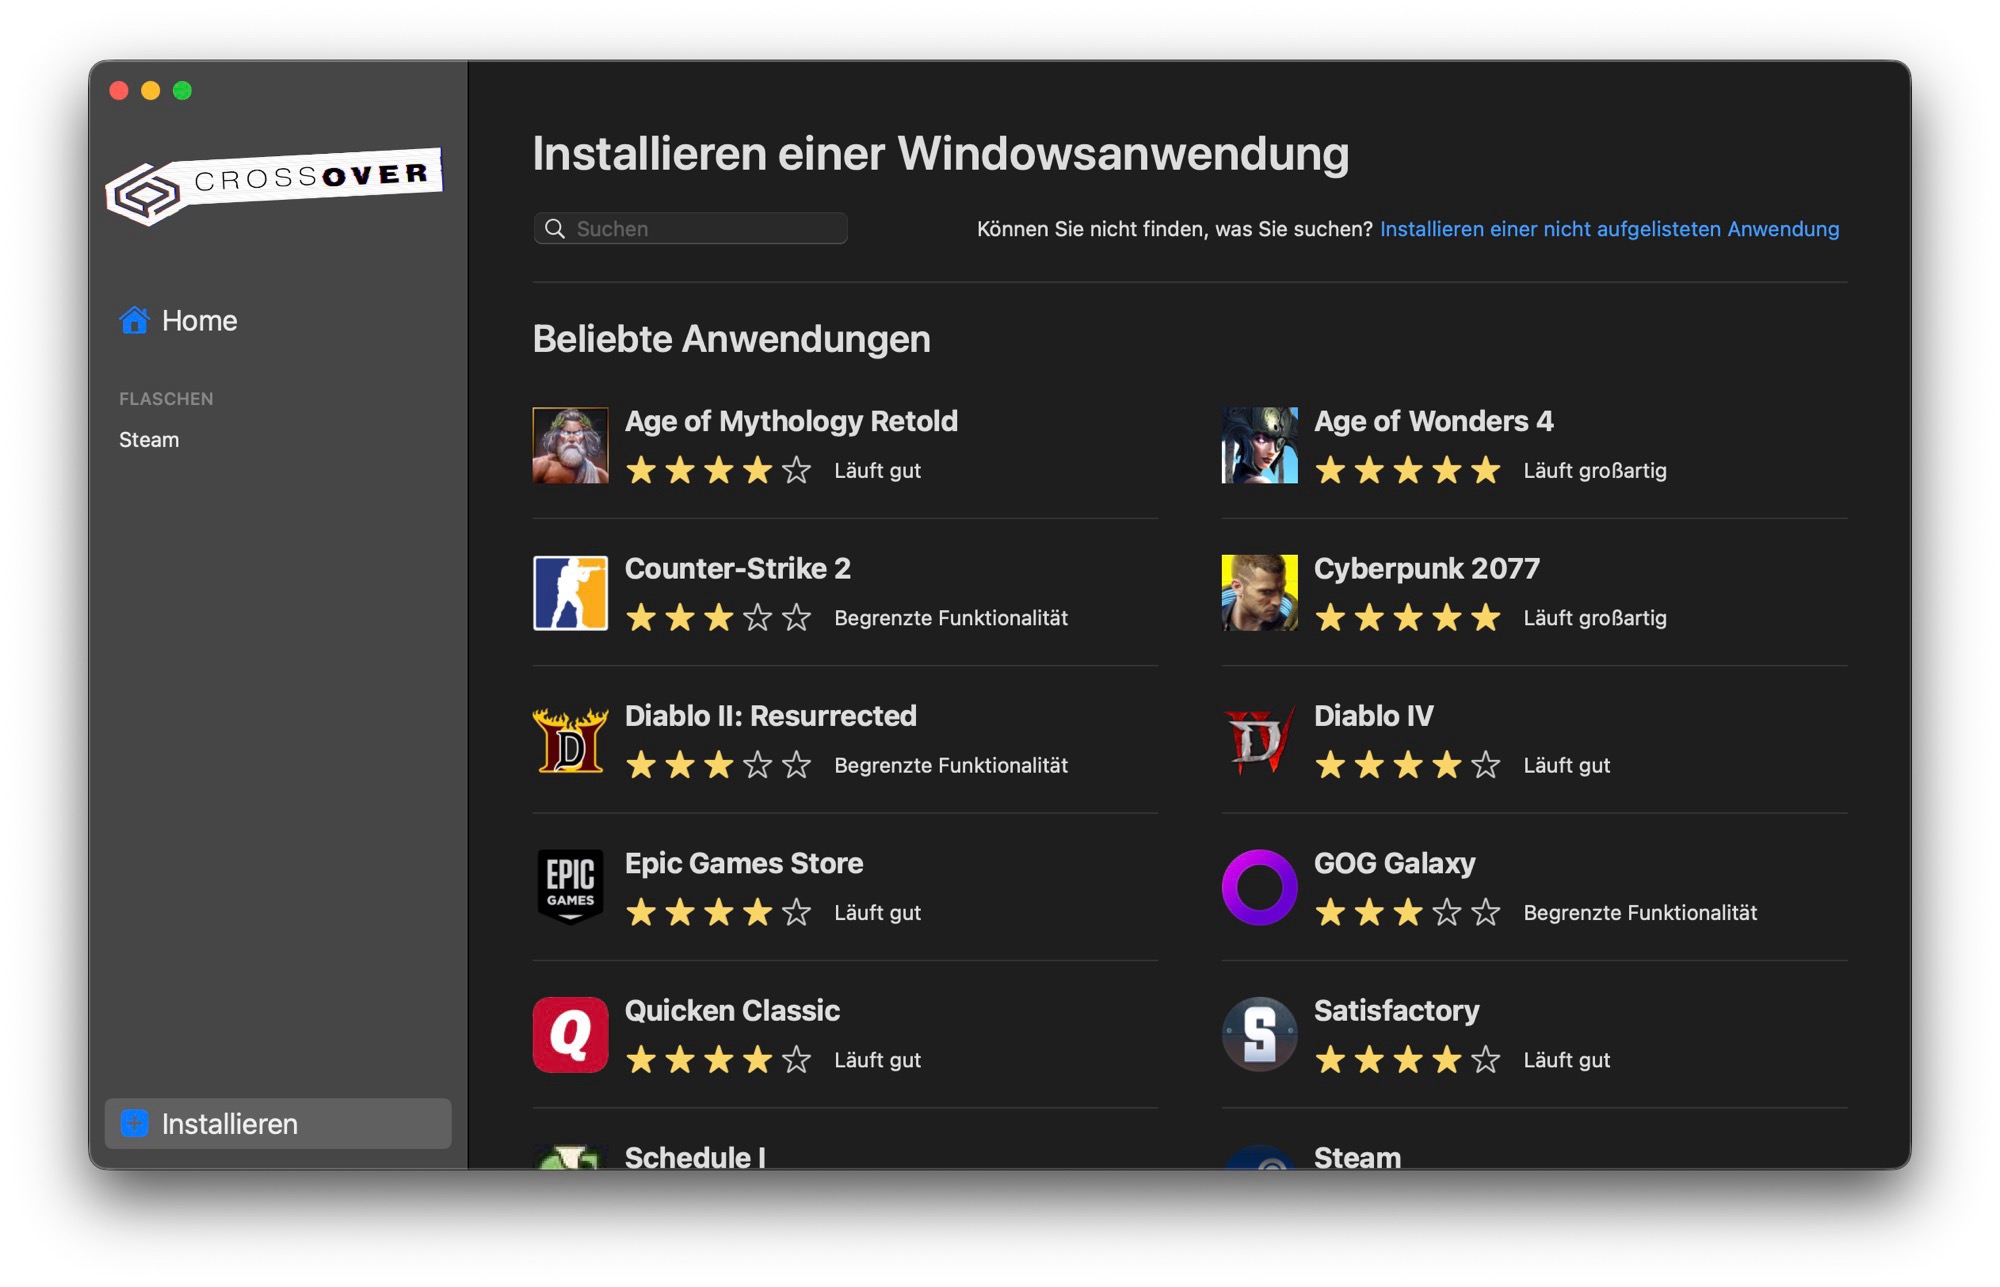Screen dimensions: 2000x1287
Task: Select the Diablo IV icon
Action: (1259, 740)
